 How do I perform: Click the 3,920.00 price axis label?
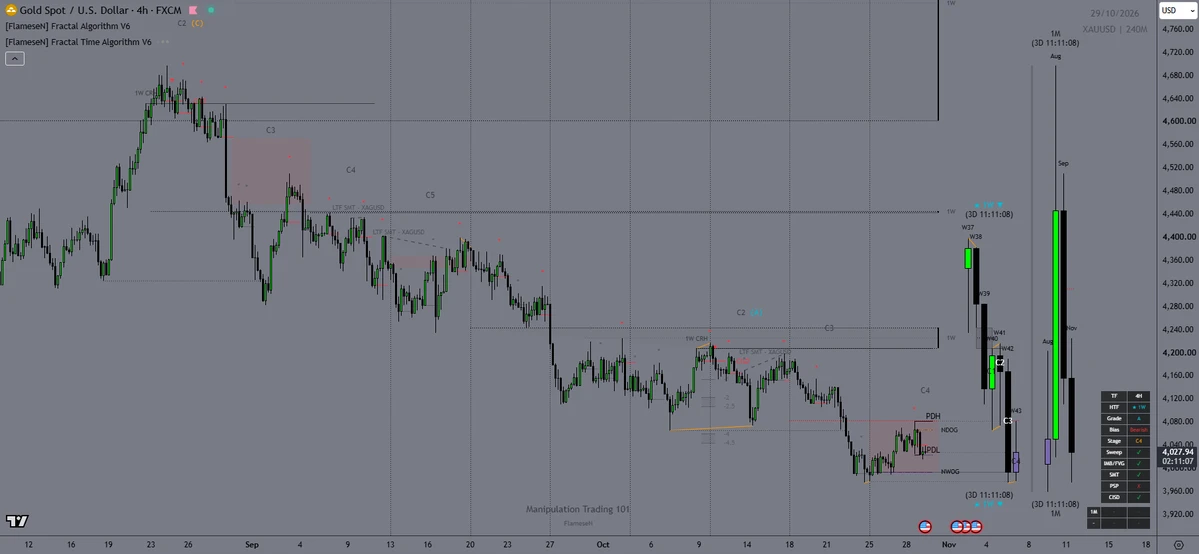coord(1177,513)
